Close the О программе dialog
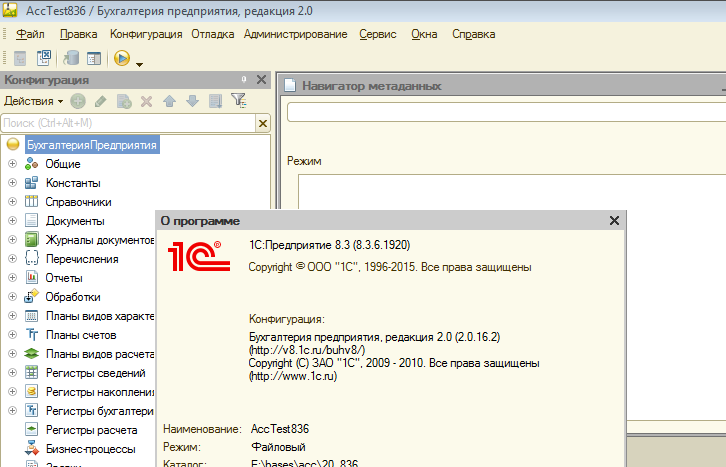 614,221
